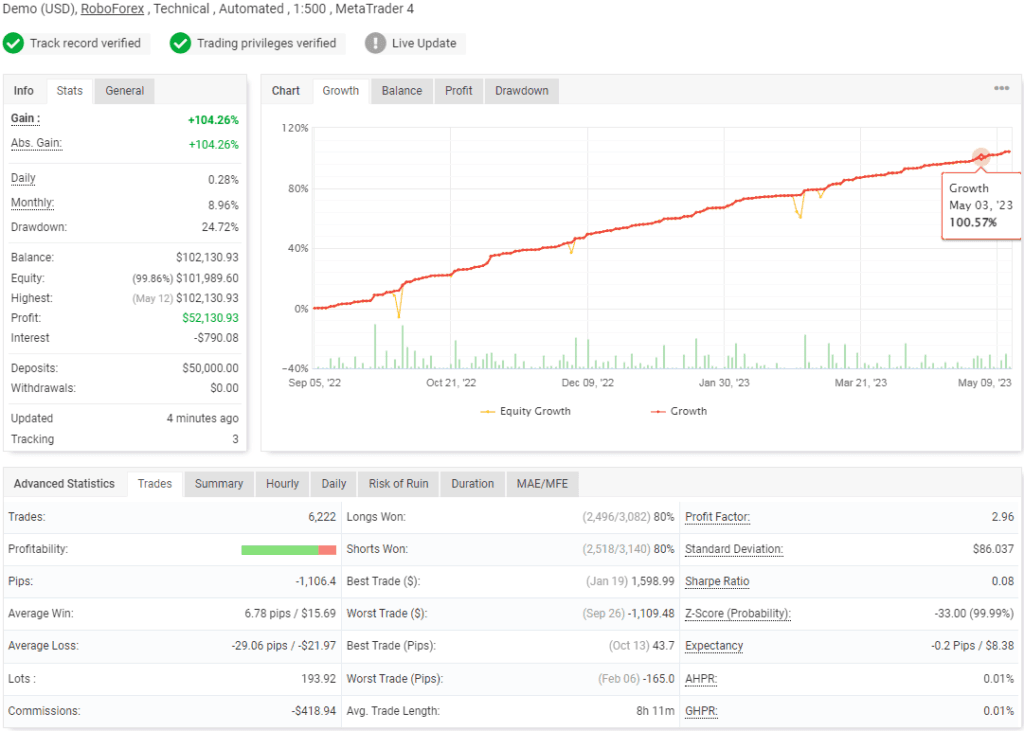Open the Drawdown chart tab
Screen dimensions: 1024x731
click(521, 90)
